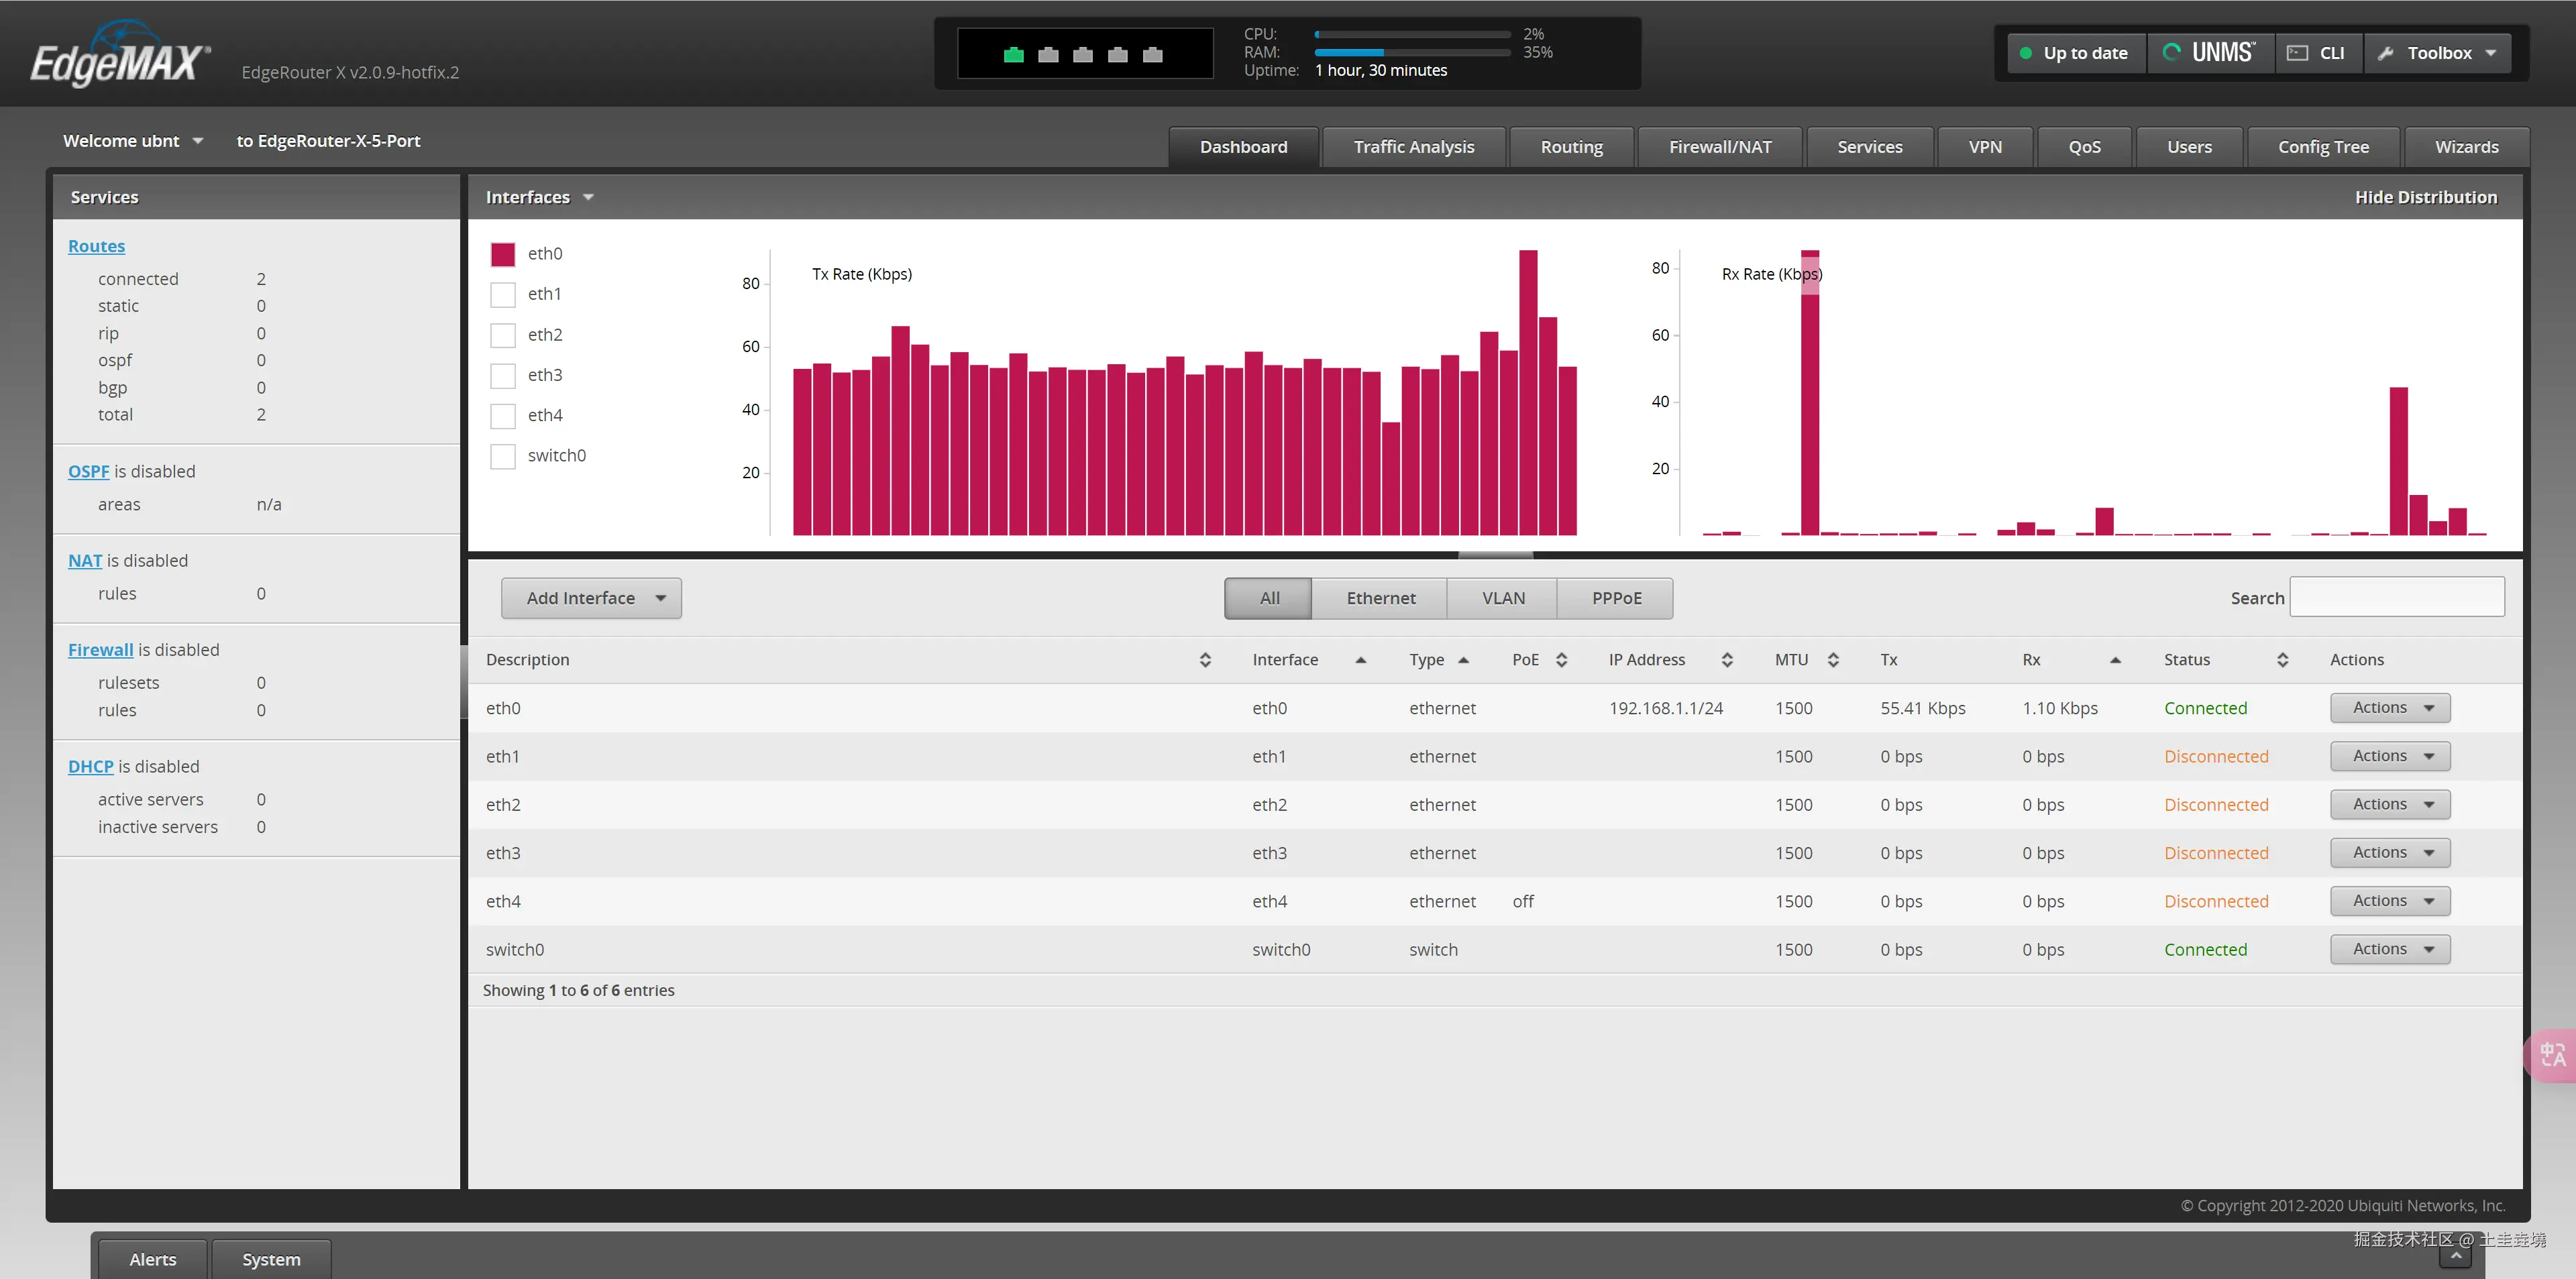Sort by Status column arrows
This screenshot has height=1279, width=2576.
pos(2282,660)
